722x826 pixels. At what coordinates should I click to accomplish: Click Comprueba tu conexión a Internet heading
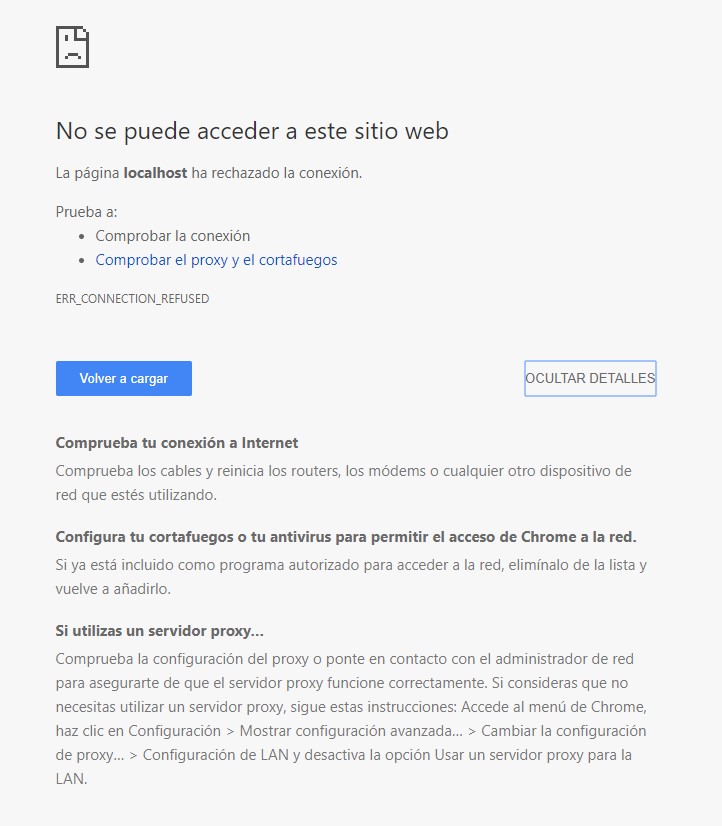click(176, 442)
